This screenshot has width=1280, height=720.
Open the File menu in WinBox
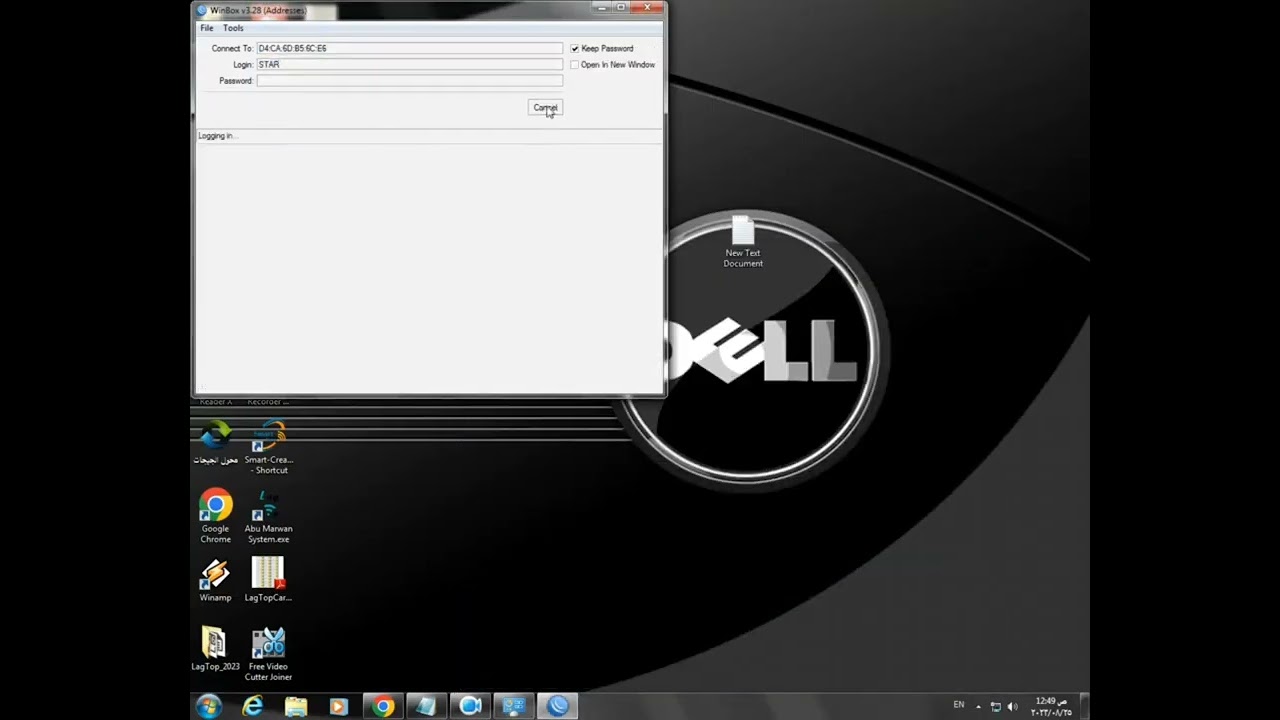207,28
